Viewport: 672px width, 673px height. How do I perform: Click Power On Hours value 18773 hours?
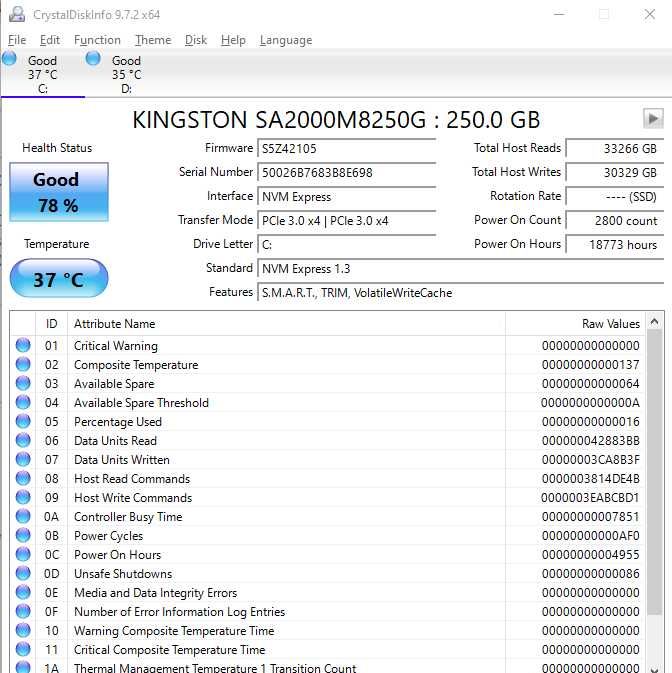pos(615,245)
